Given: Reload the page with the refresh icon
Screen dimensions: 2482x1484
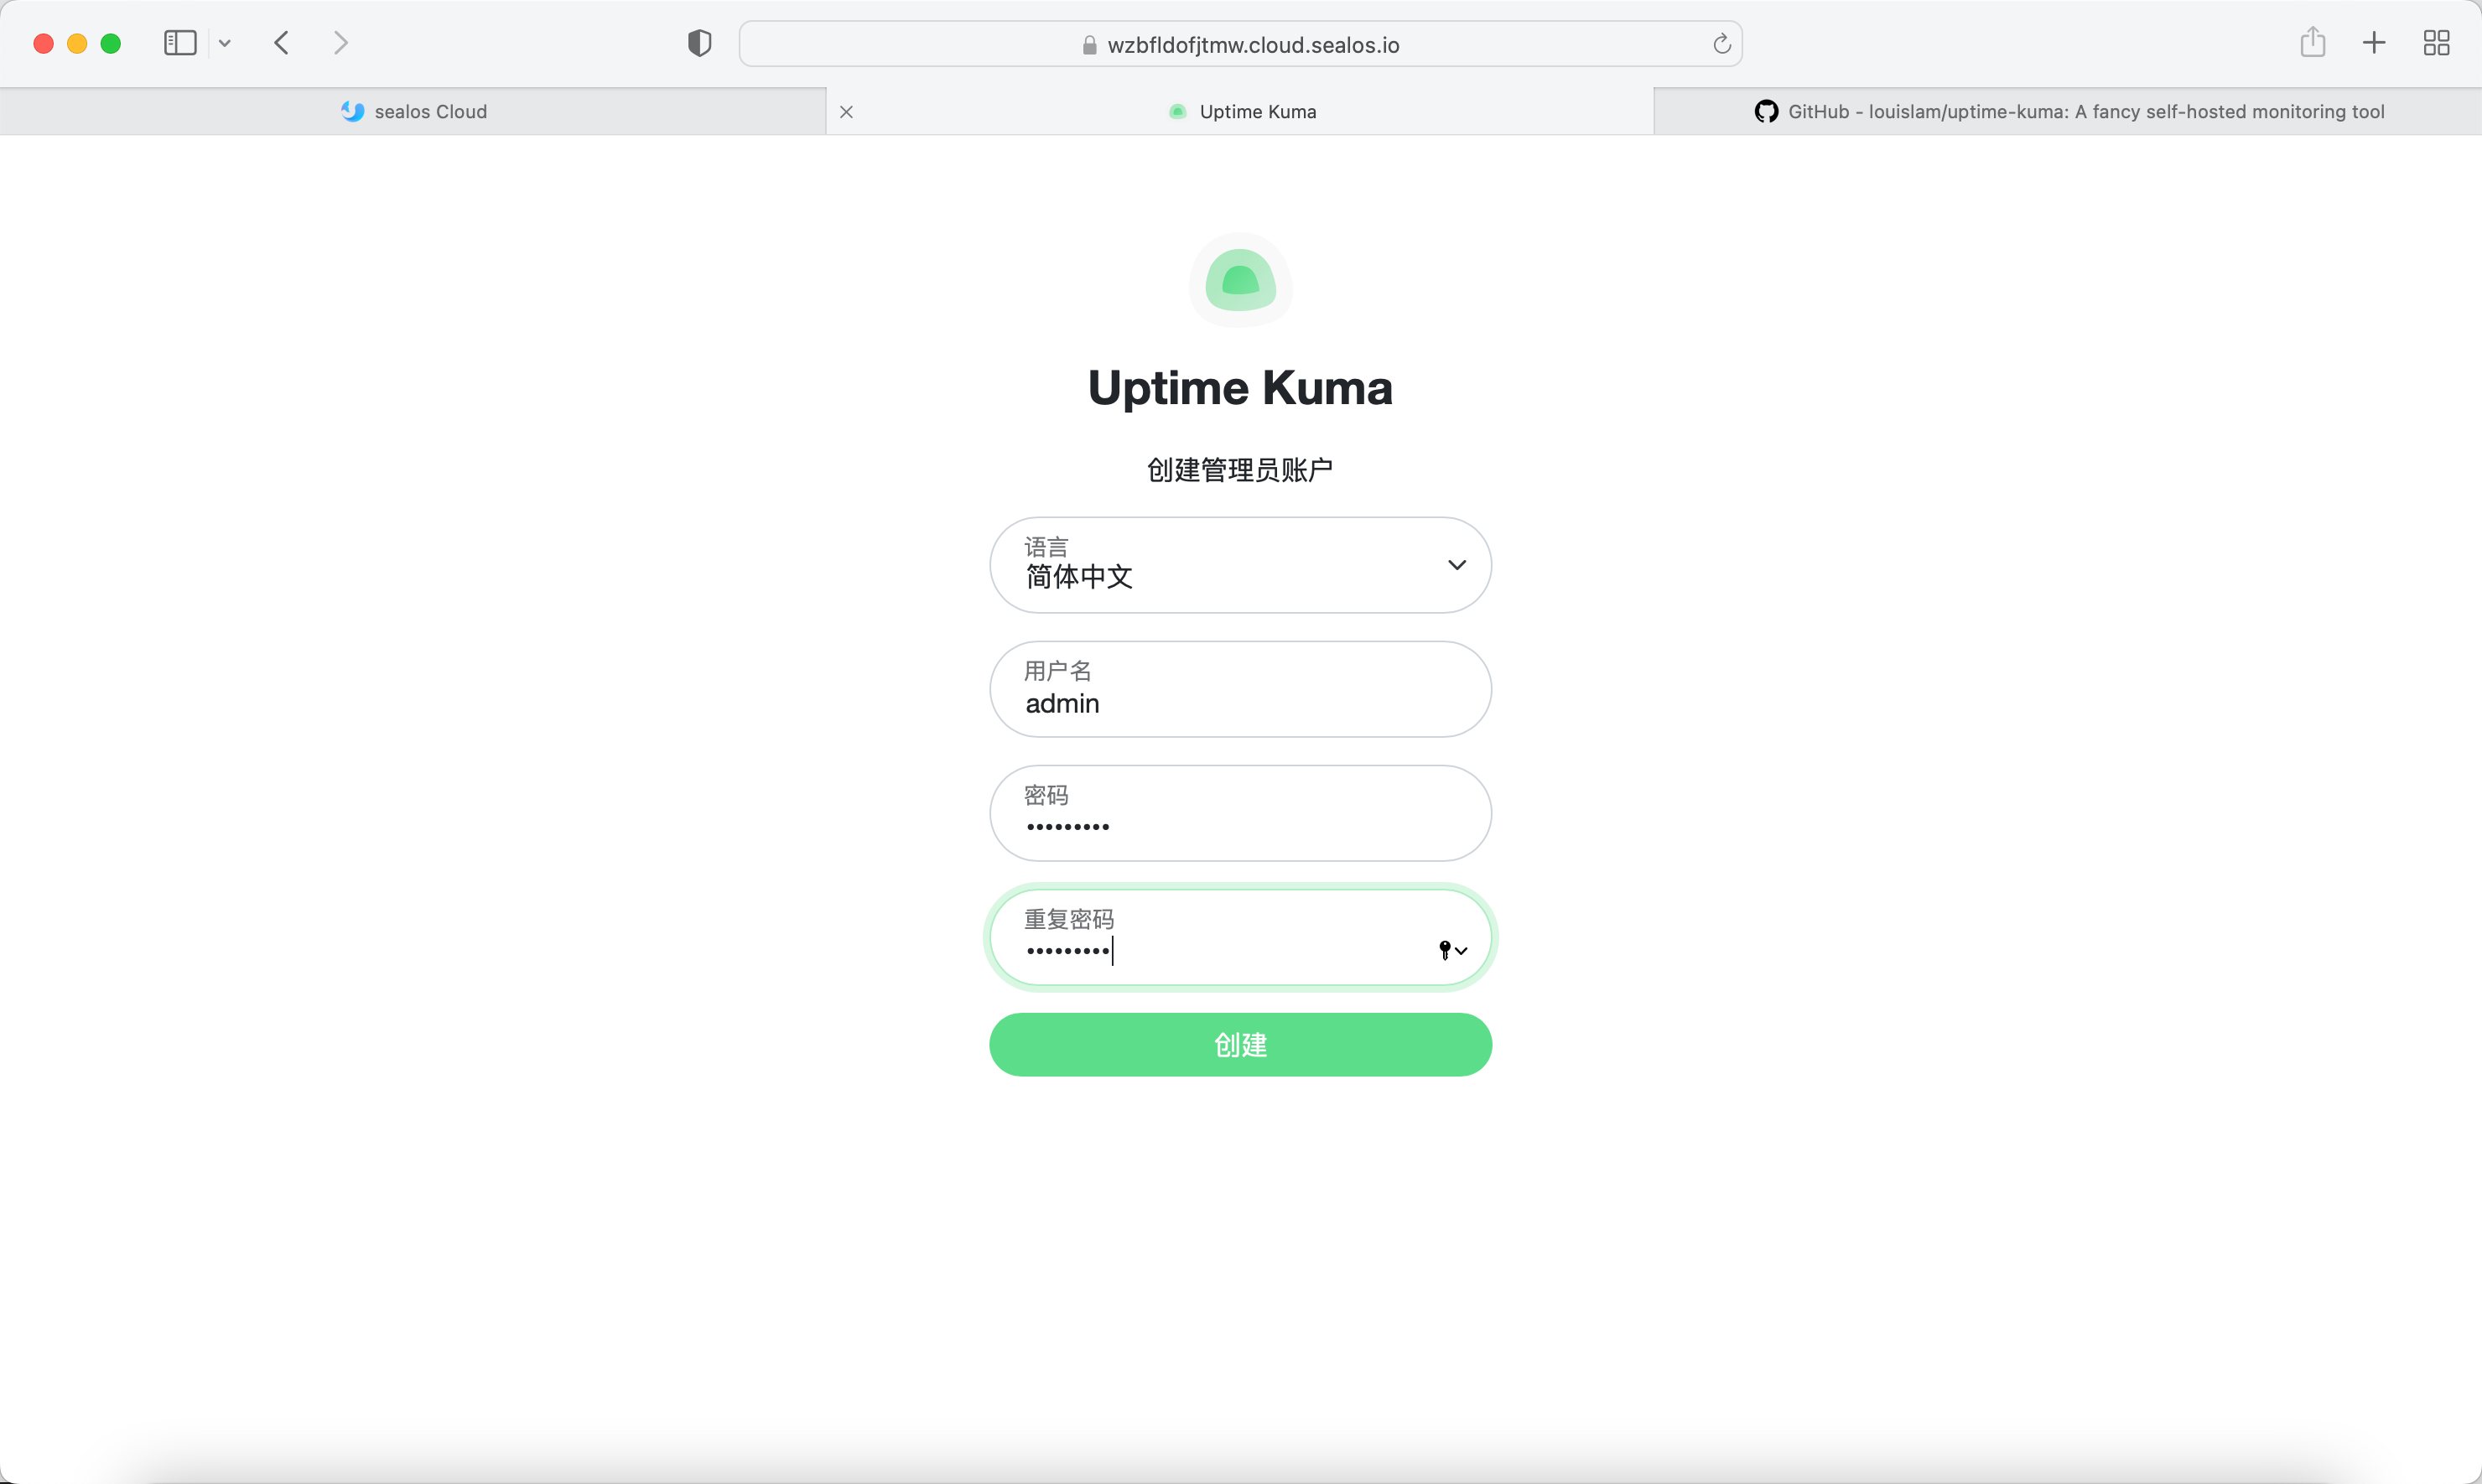Looking at the screenshot, I should tap(1721, 44).
